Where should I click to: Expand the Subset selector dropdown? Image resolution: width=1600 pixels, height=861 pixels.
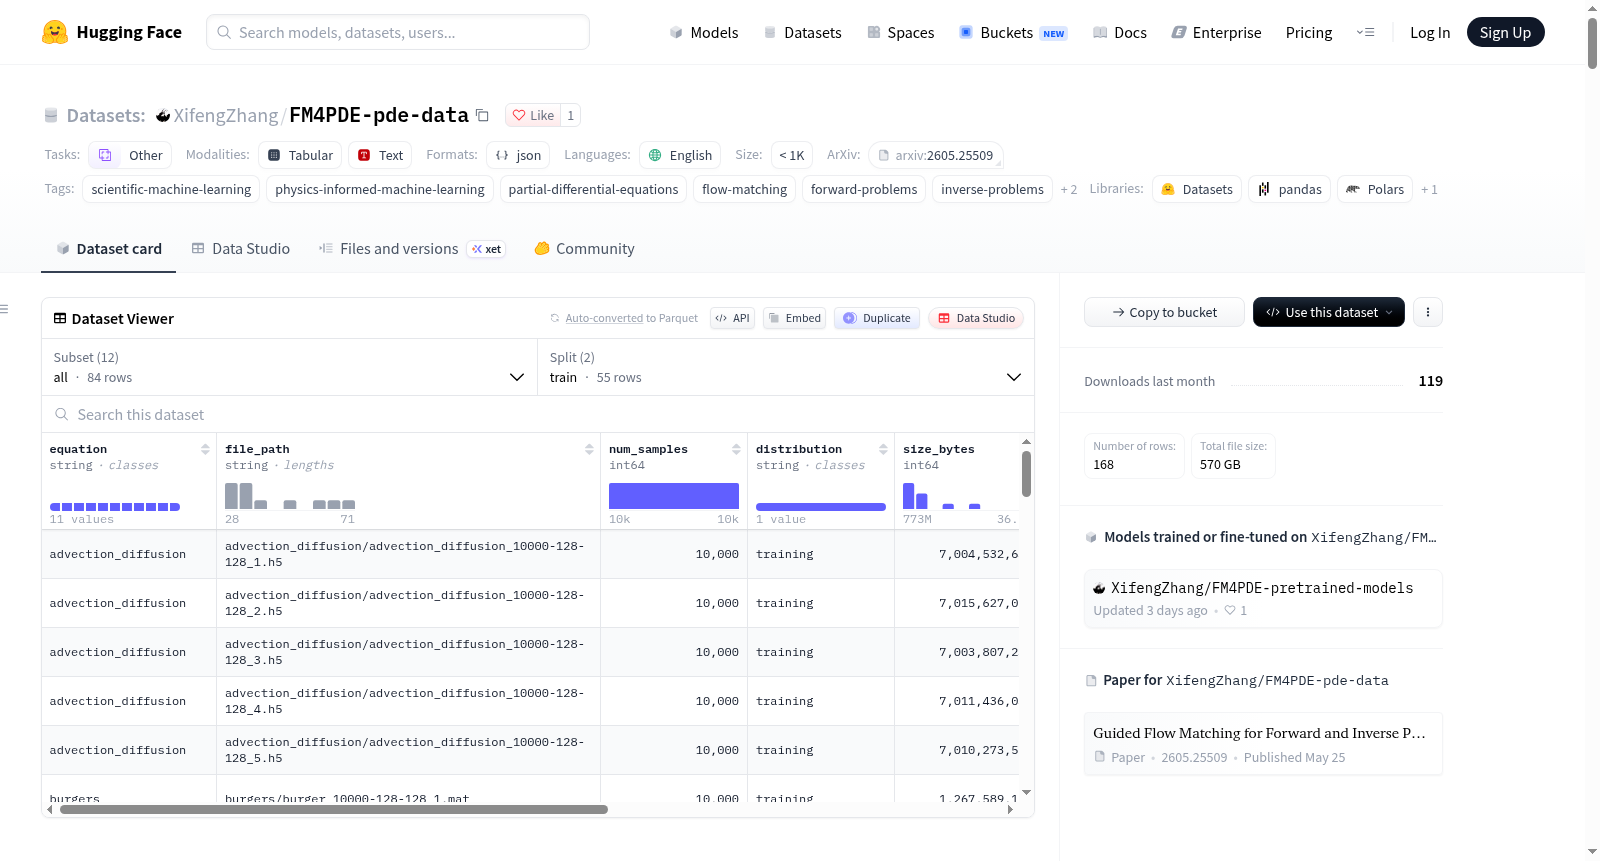289,367
